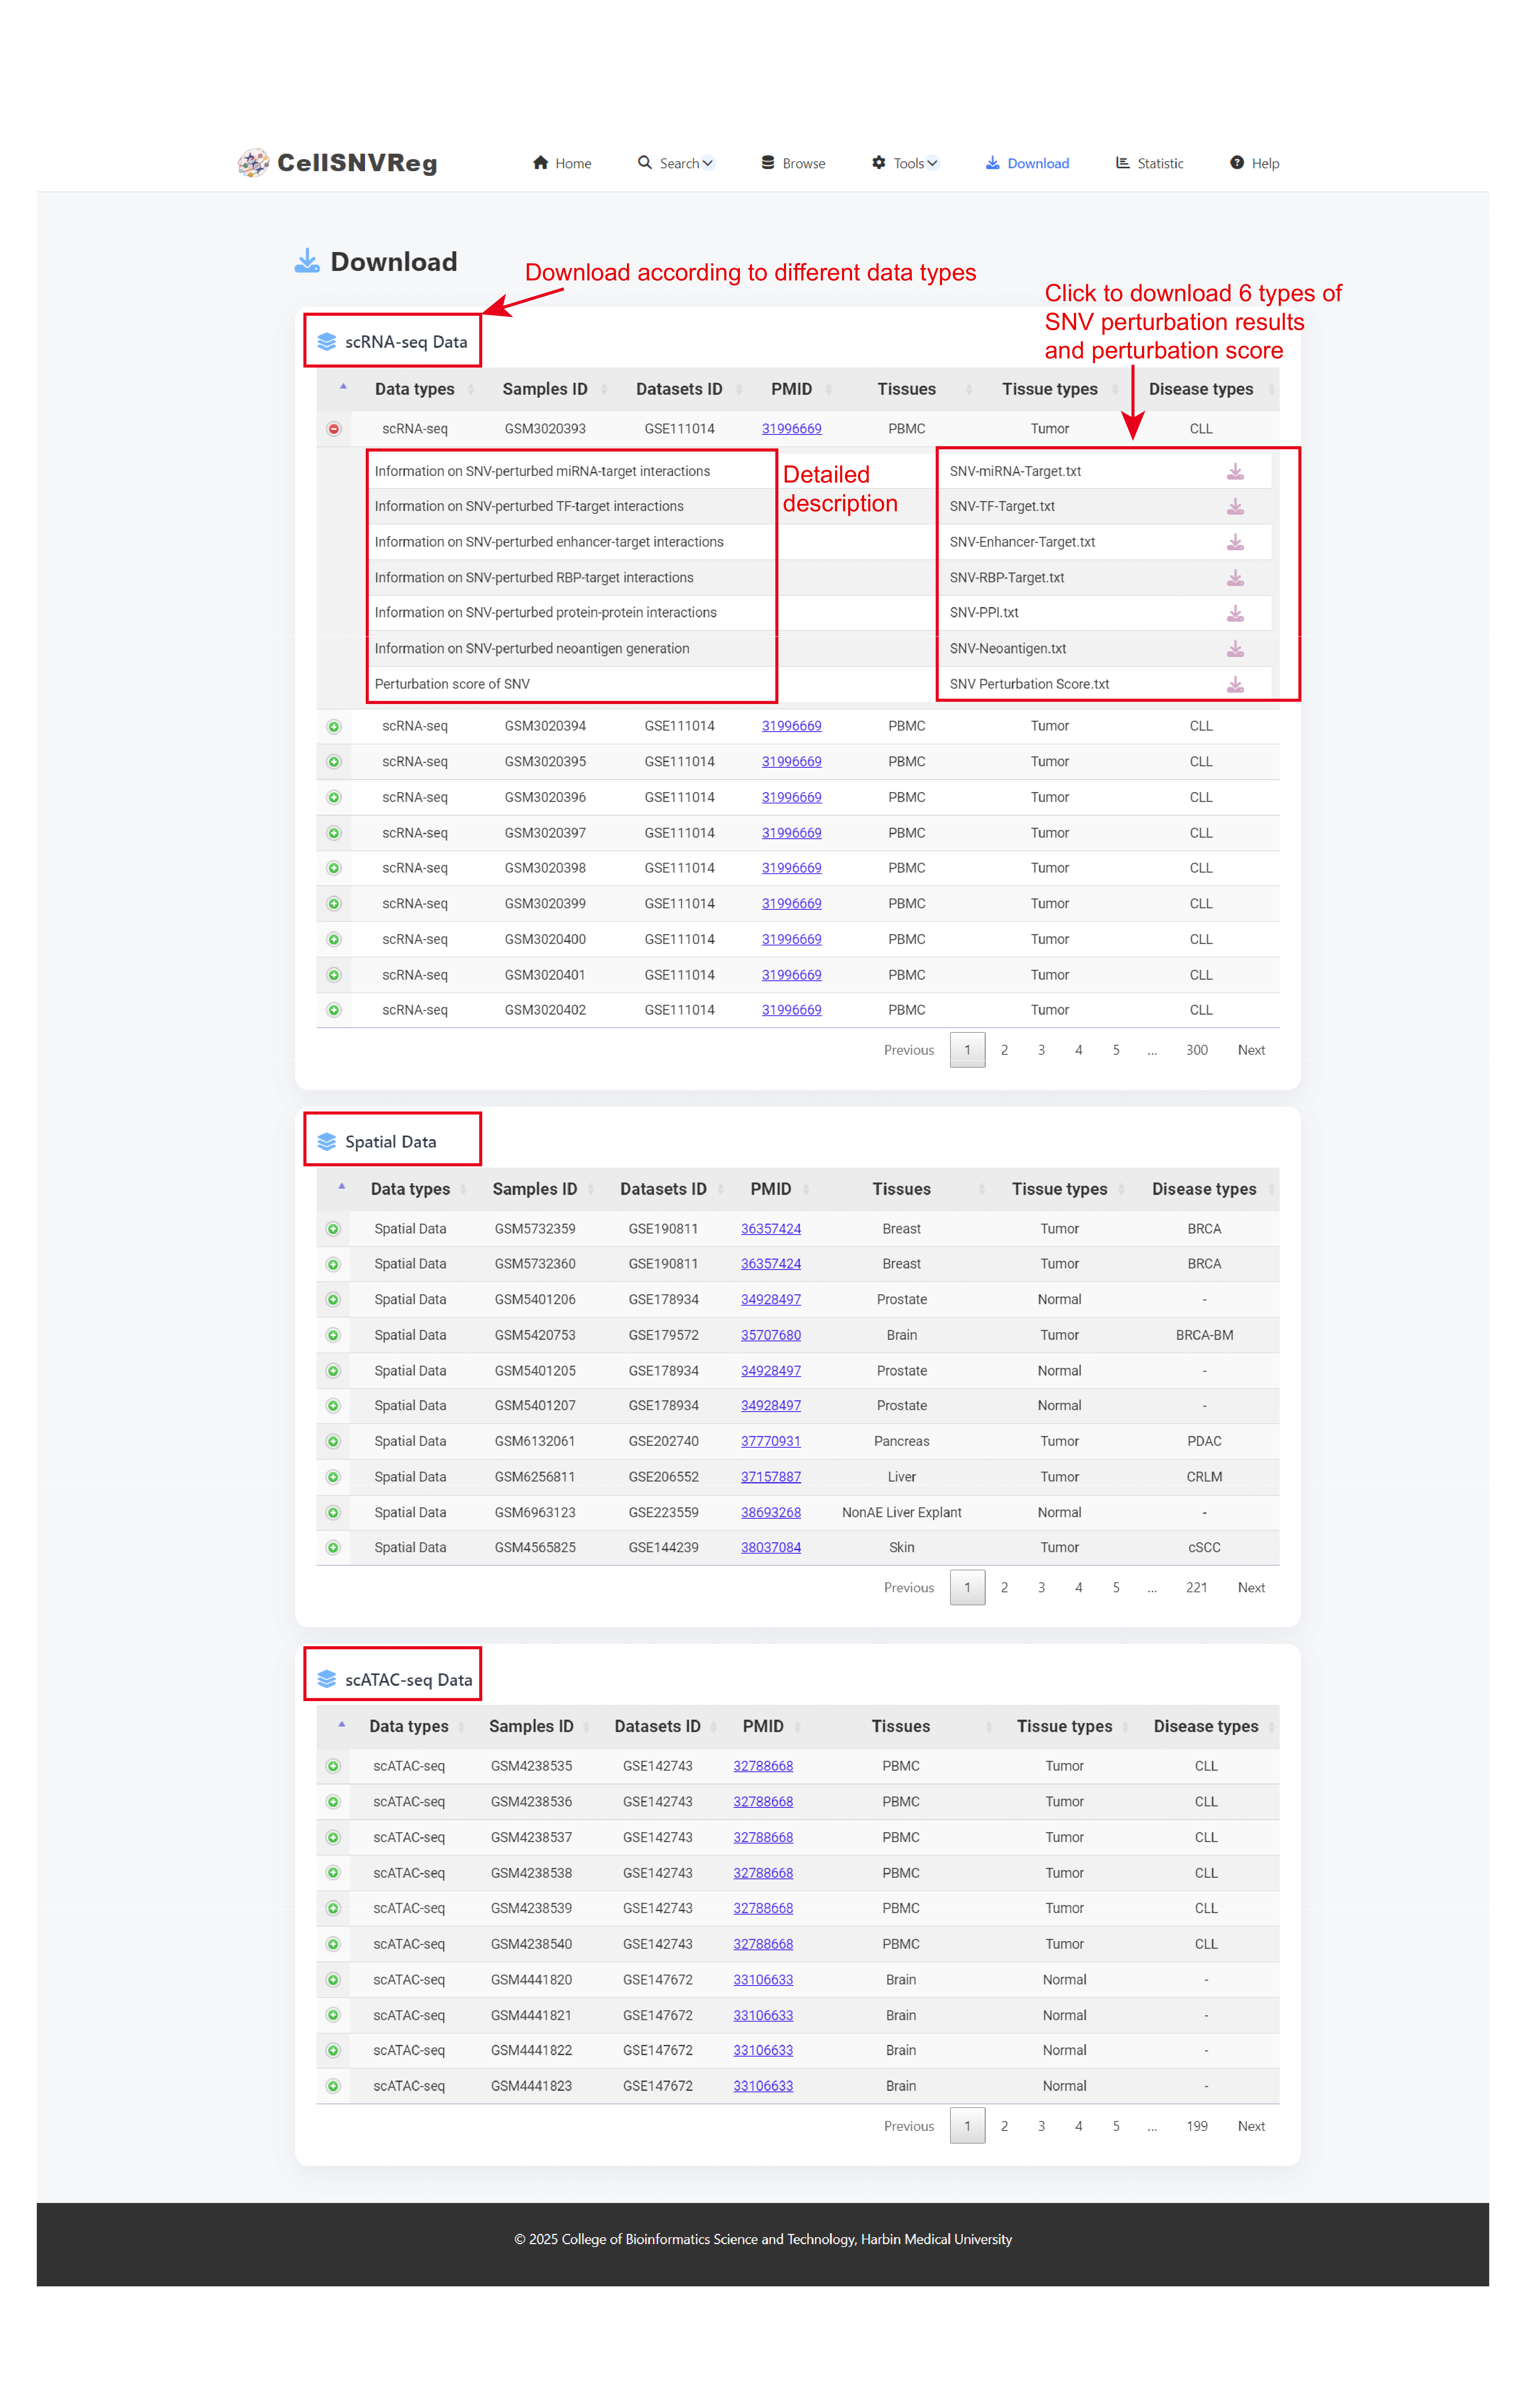The image size is (1526, 2408).
Task: Sort scRNA-seq table by Disease types
Action: (1201, 389)
